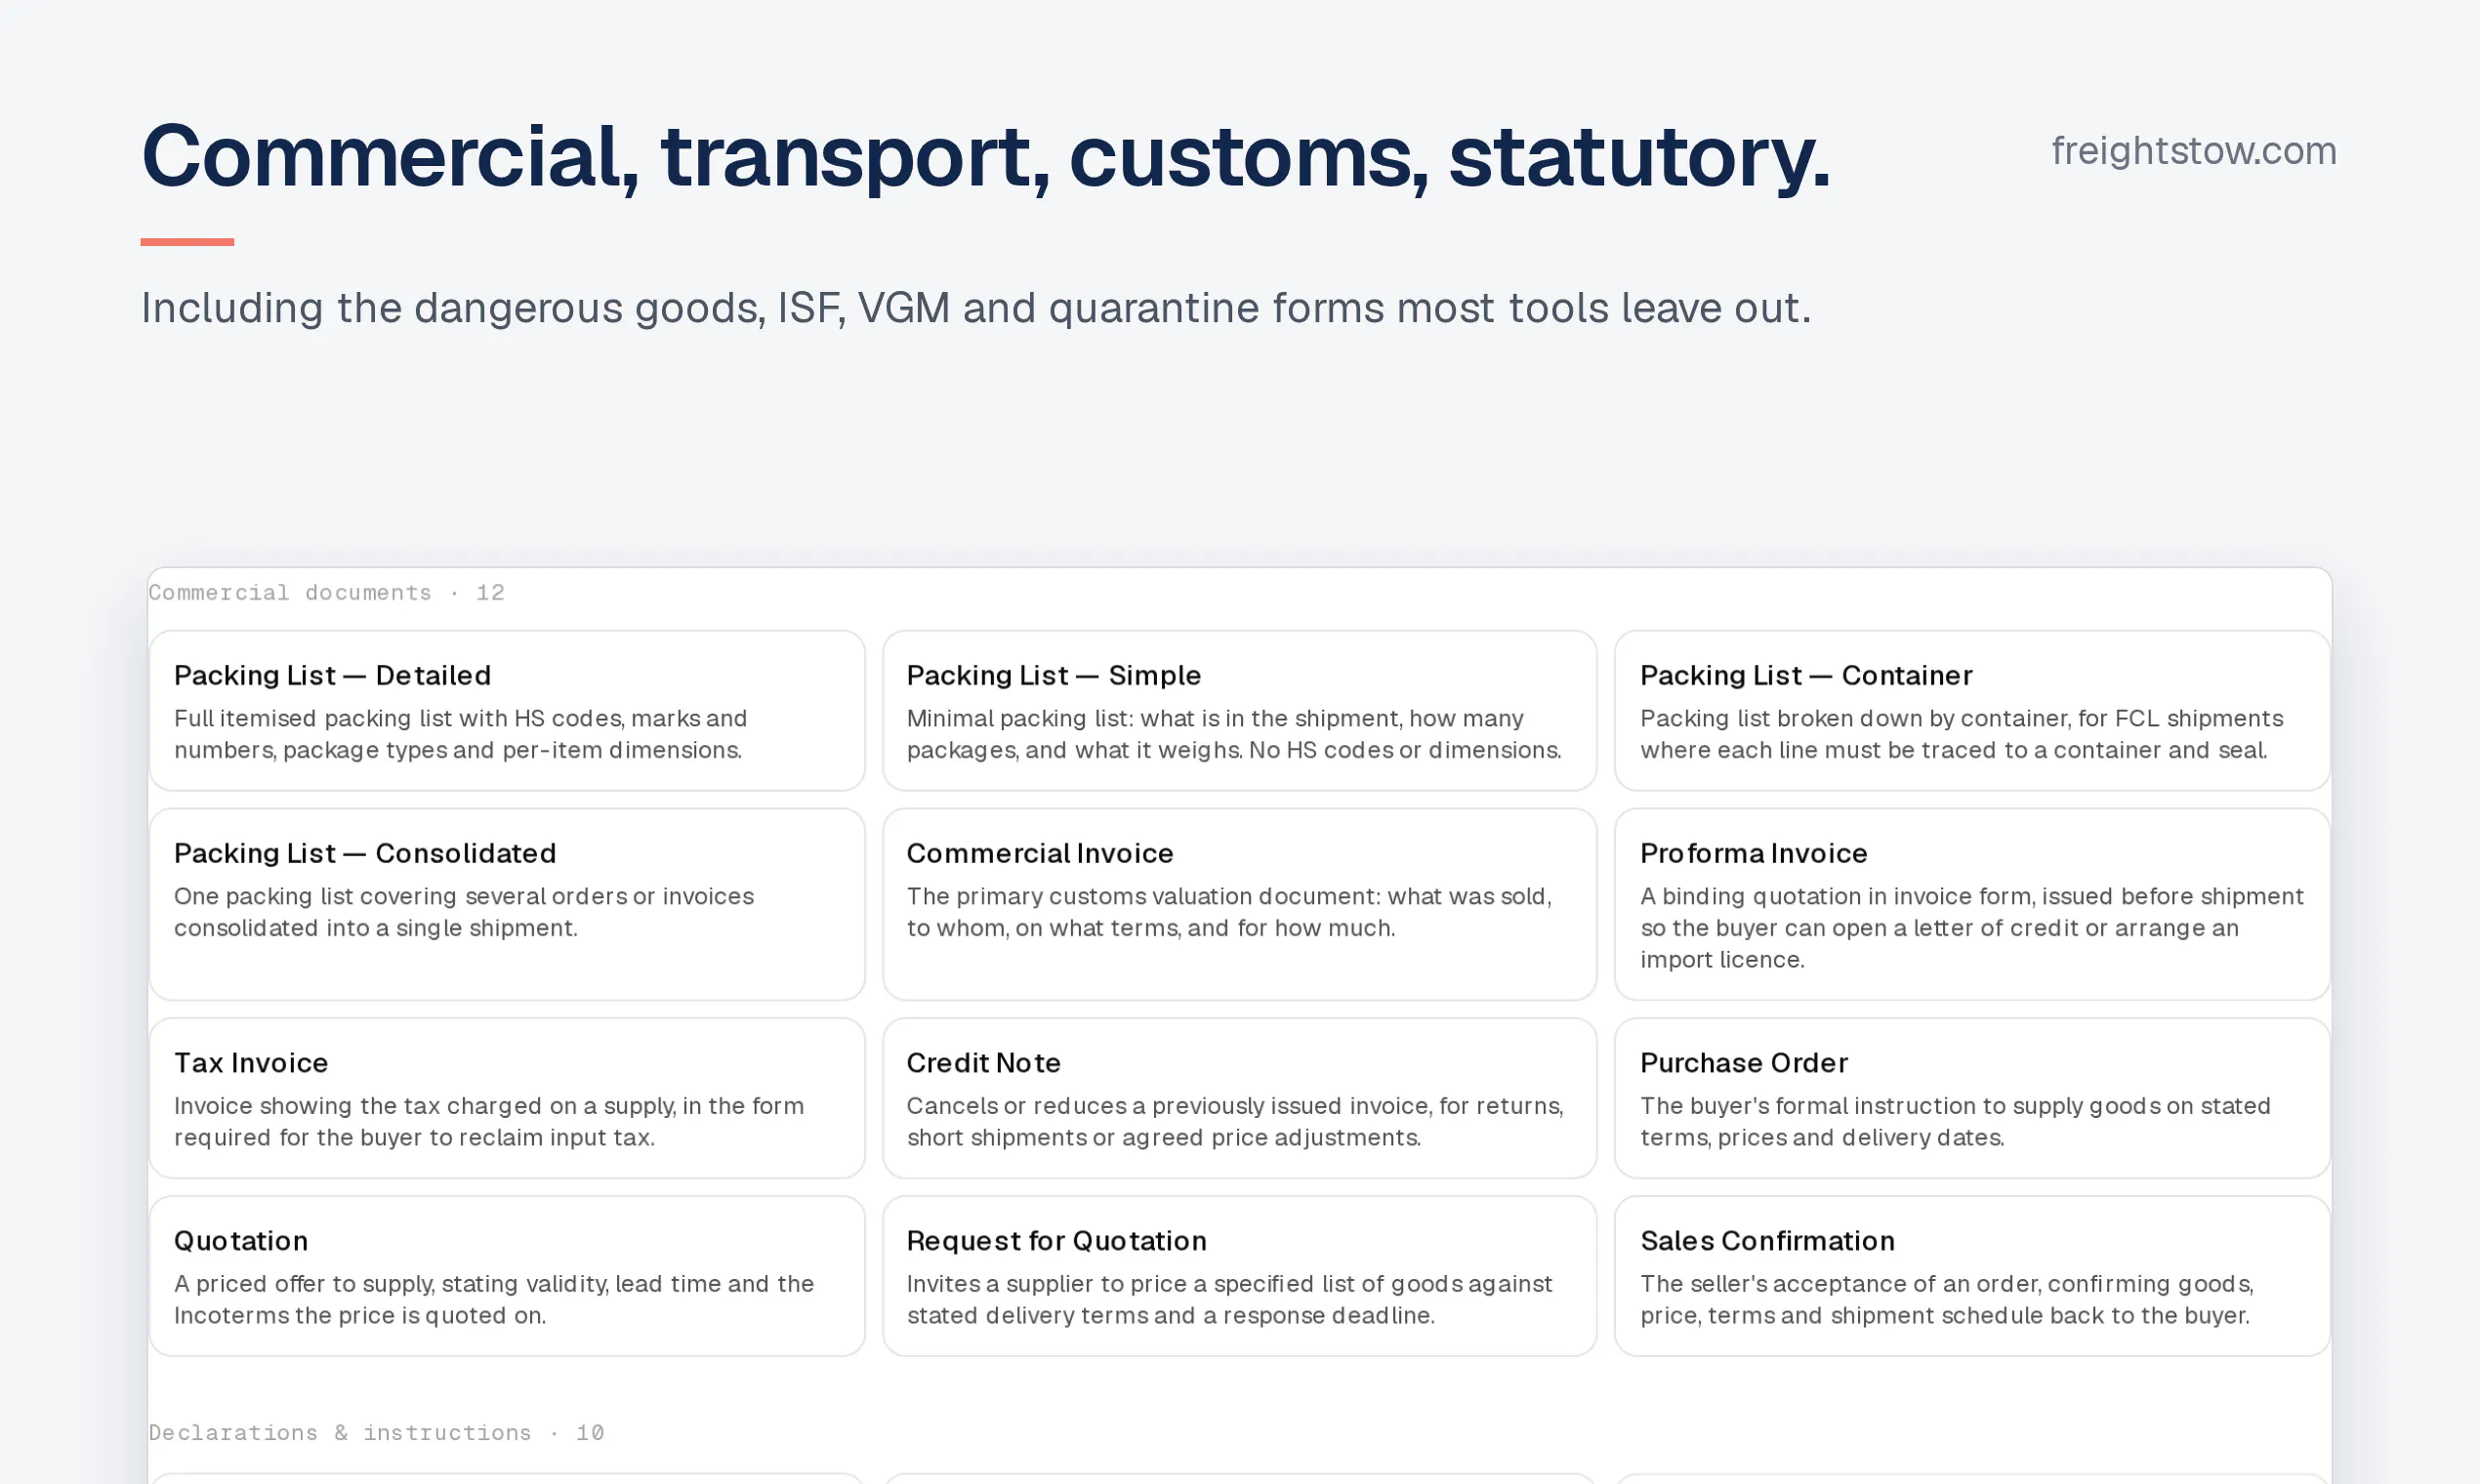
Task: Select the Proforma Invoice card
Action: (1972, 904)
